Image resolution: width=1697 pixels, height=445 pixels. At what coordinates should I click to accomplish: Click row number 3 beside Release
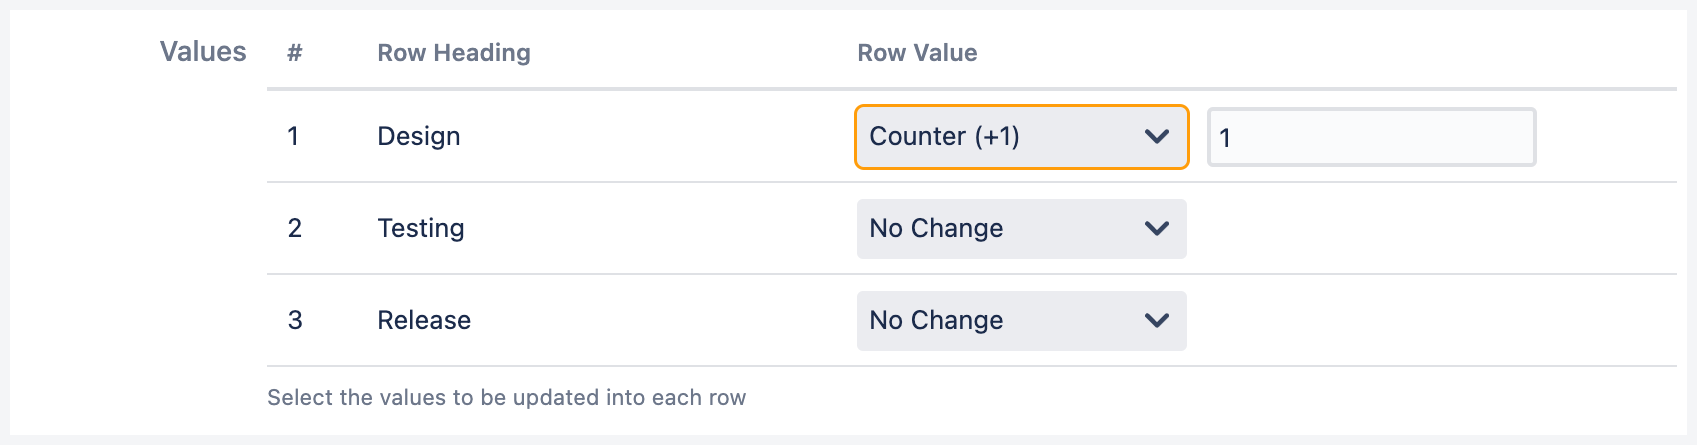[x=295, y=321]
